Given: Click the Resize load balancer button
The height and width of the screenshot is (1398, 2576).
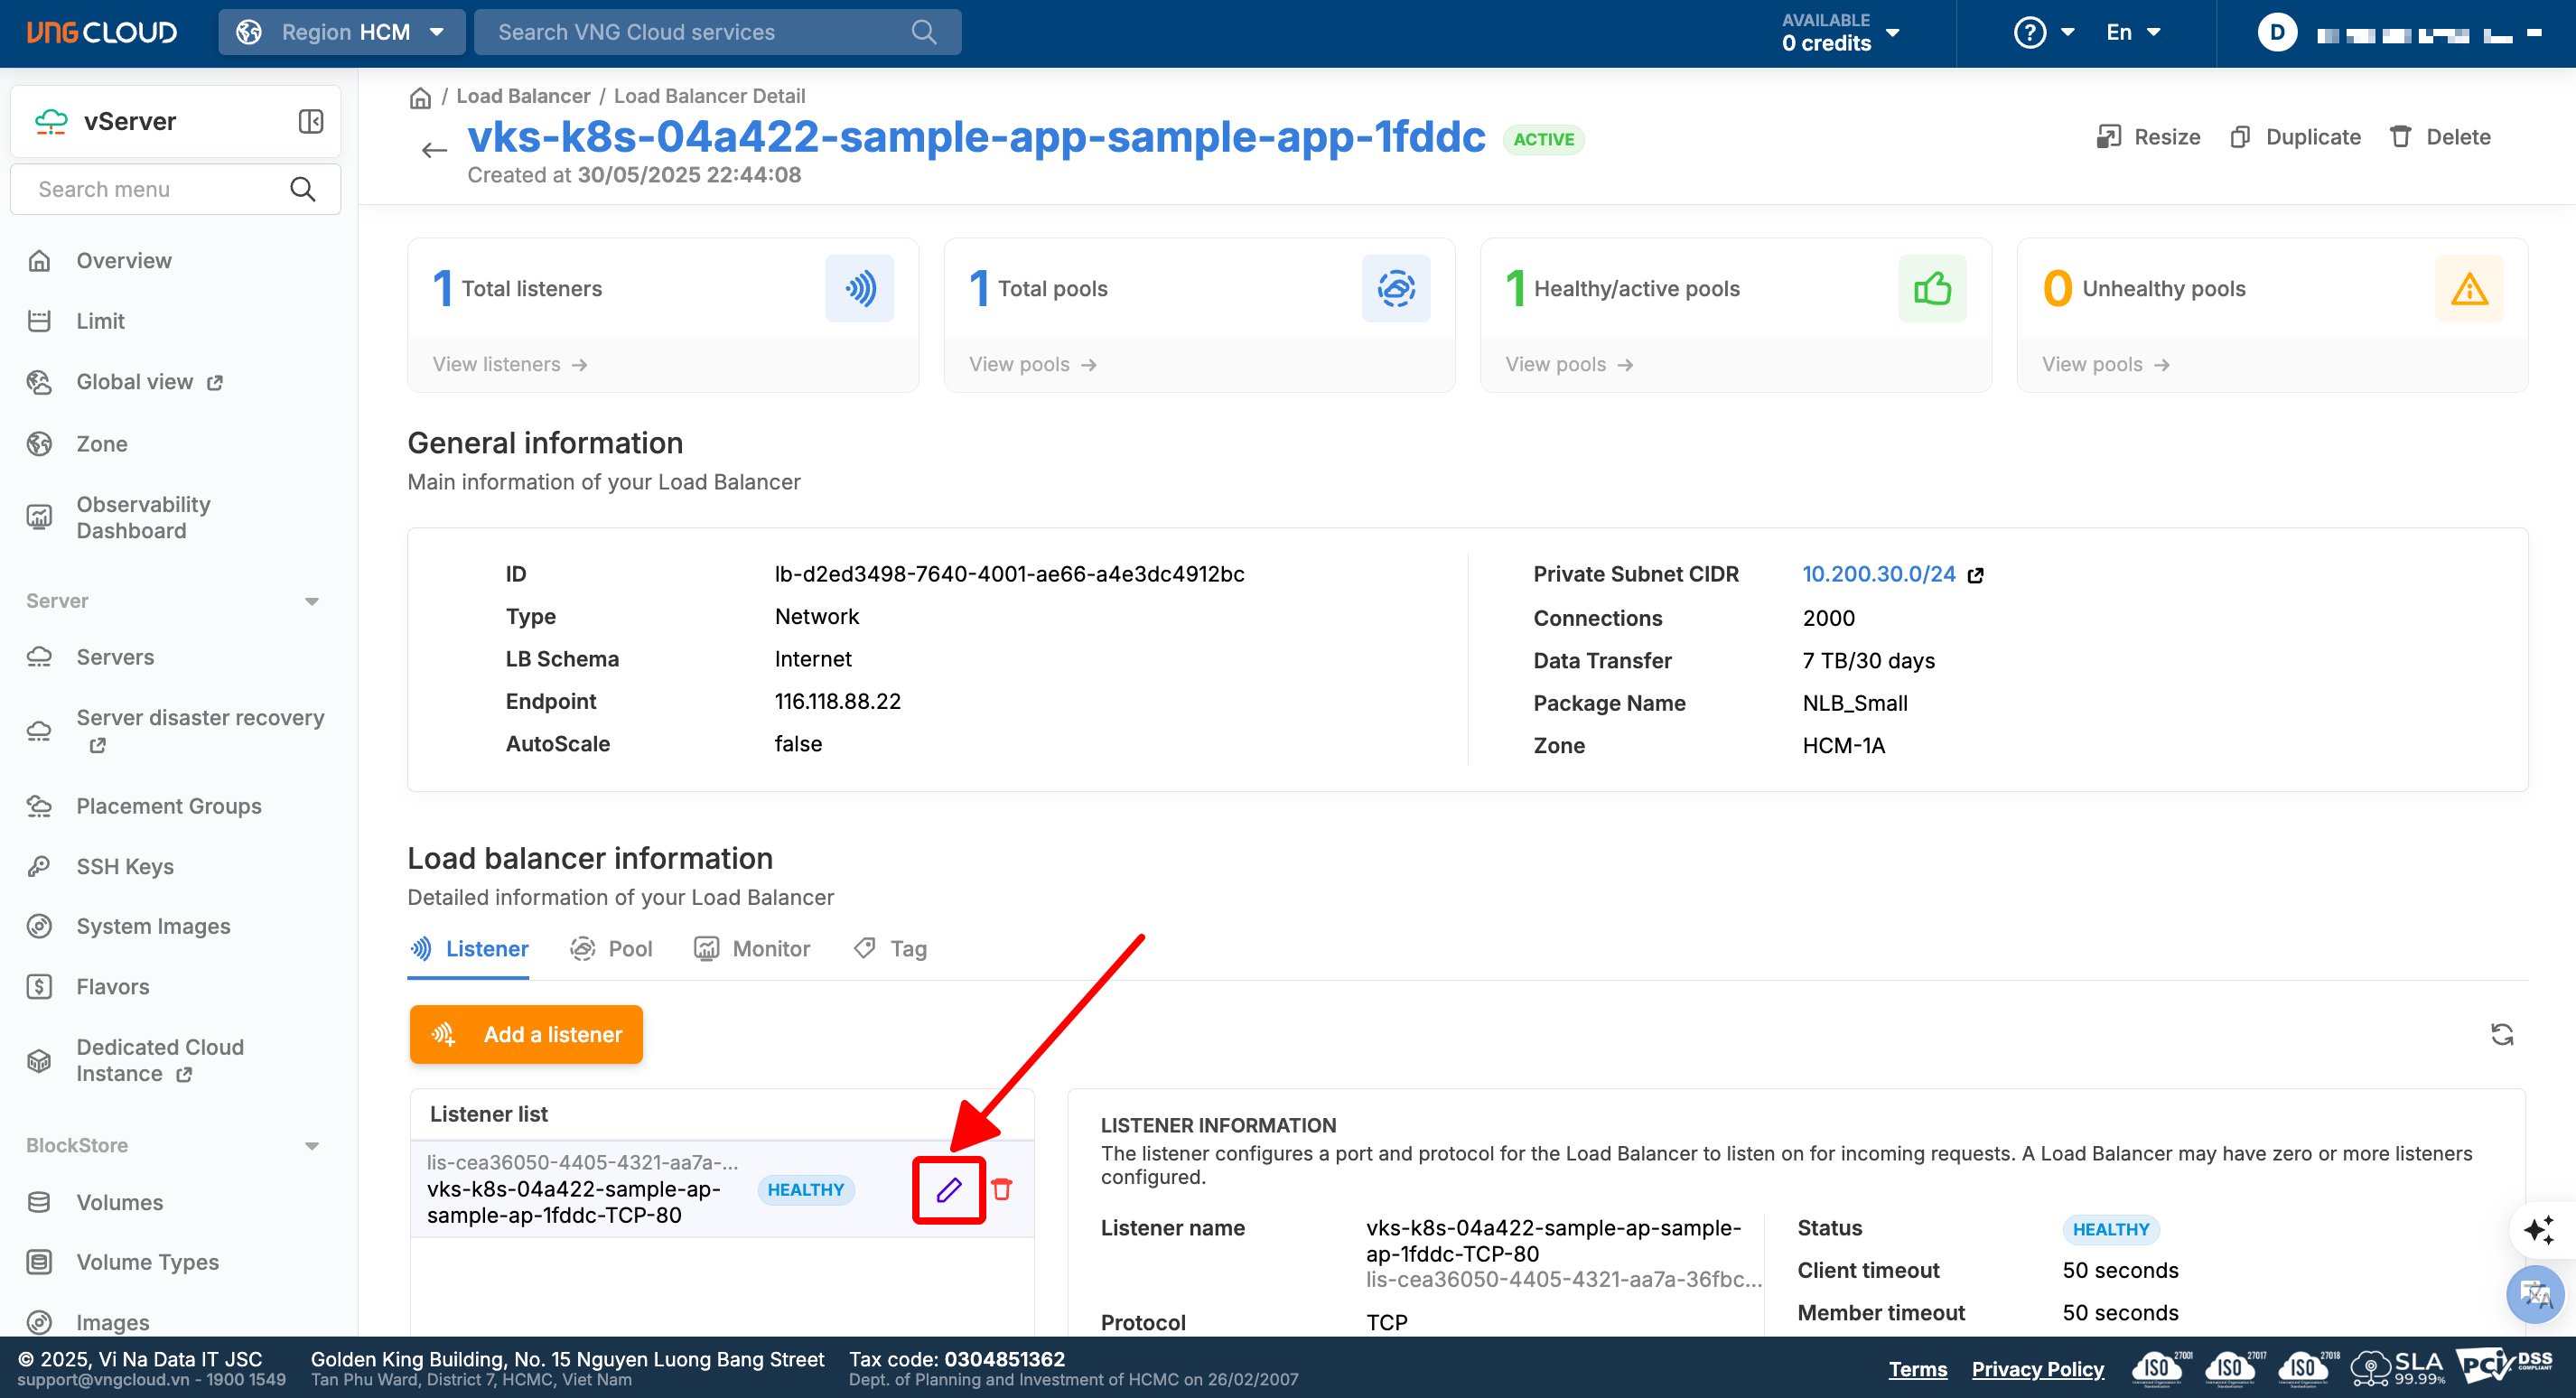Looking at the screenshot, I should click(2149, 137).
